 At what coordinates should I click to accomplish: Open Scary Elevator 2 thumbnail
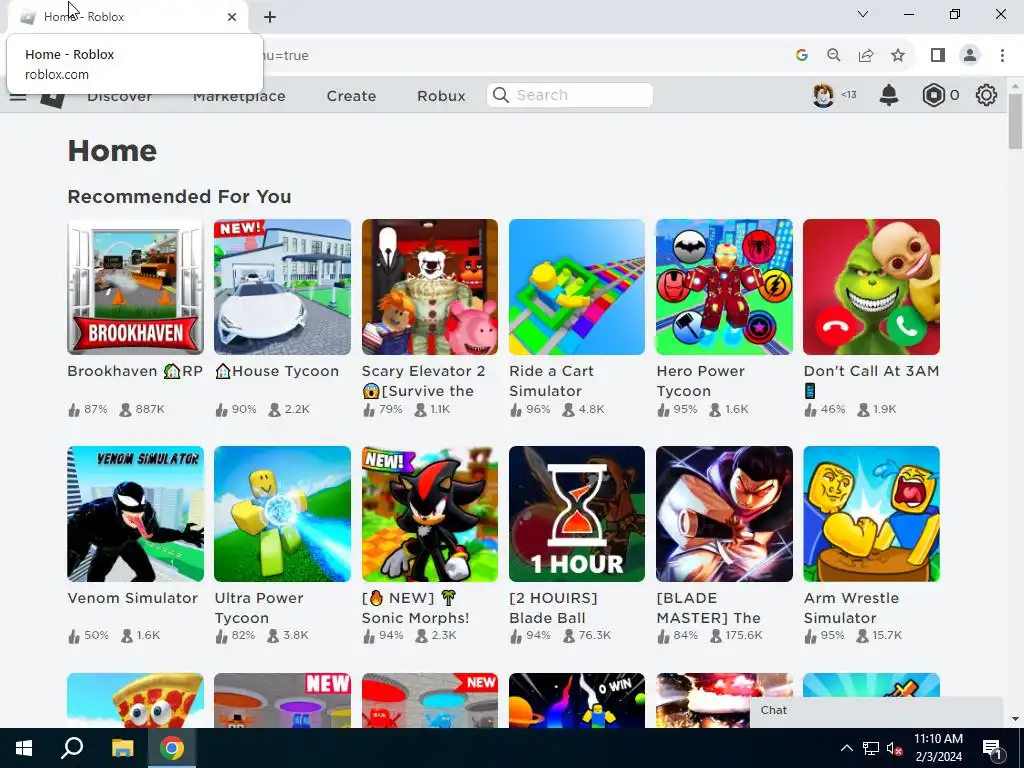[430, 287]
